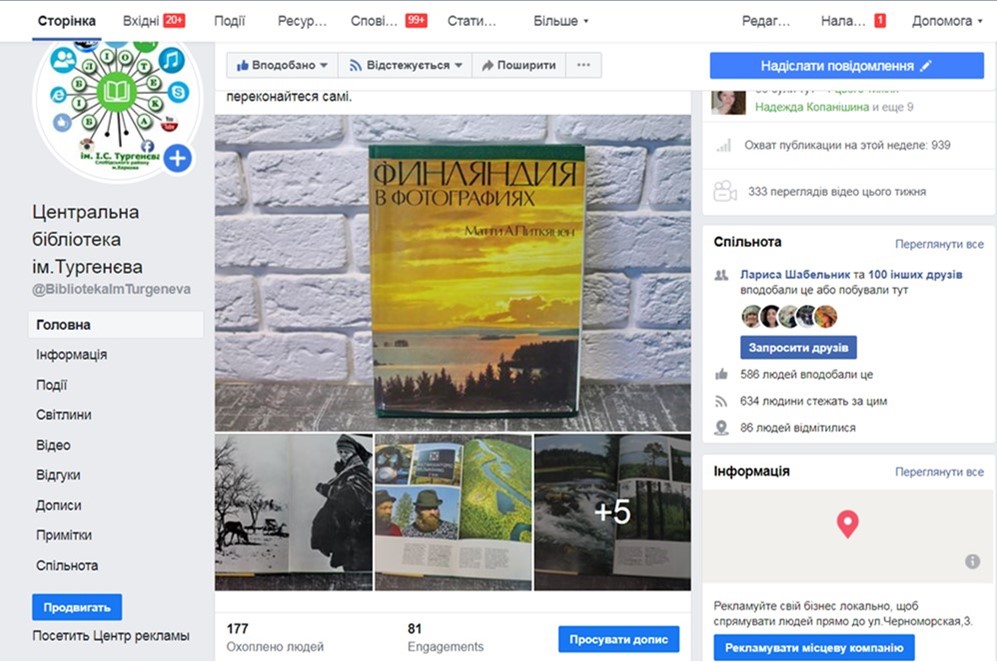997x662 pixels.
Task: Open the Стати… tab
Action: pyautogui.click(x=472, y=21)
